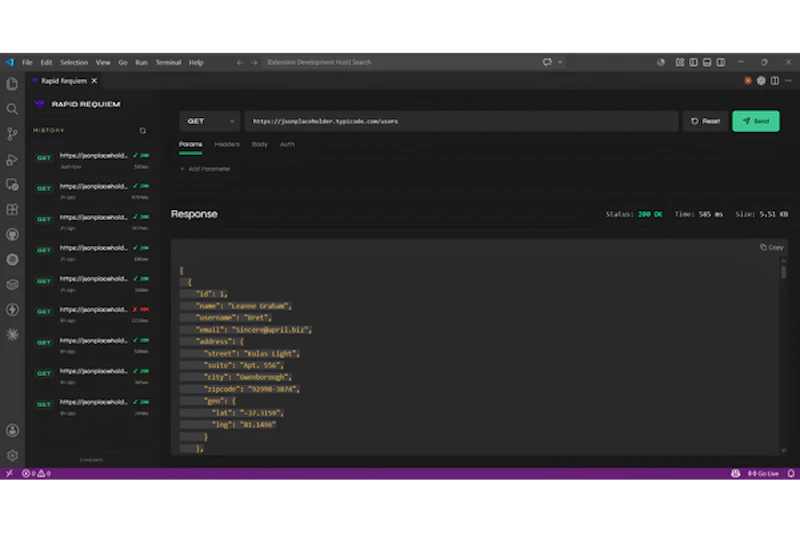Screen dimensions: 800x533
Task: Open the Run and Debug view
Action: tap(12, 159)
